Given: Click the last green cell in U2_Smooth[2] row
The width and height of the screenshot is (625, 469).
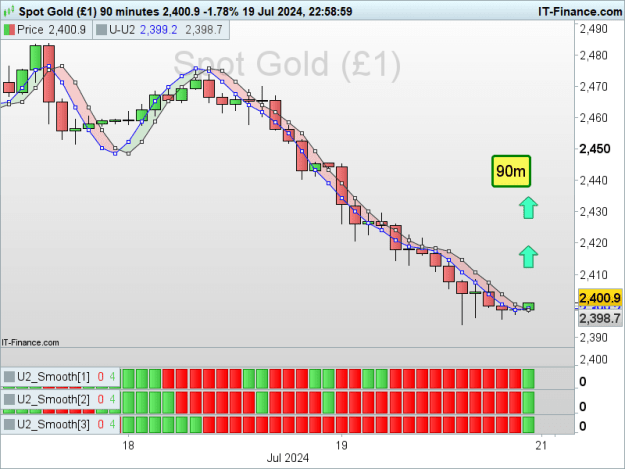Looking at the screenshot, I should tap(528, 402).
